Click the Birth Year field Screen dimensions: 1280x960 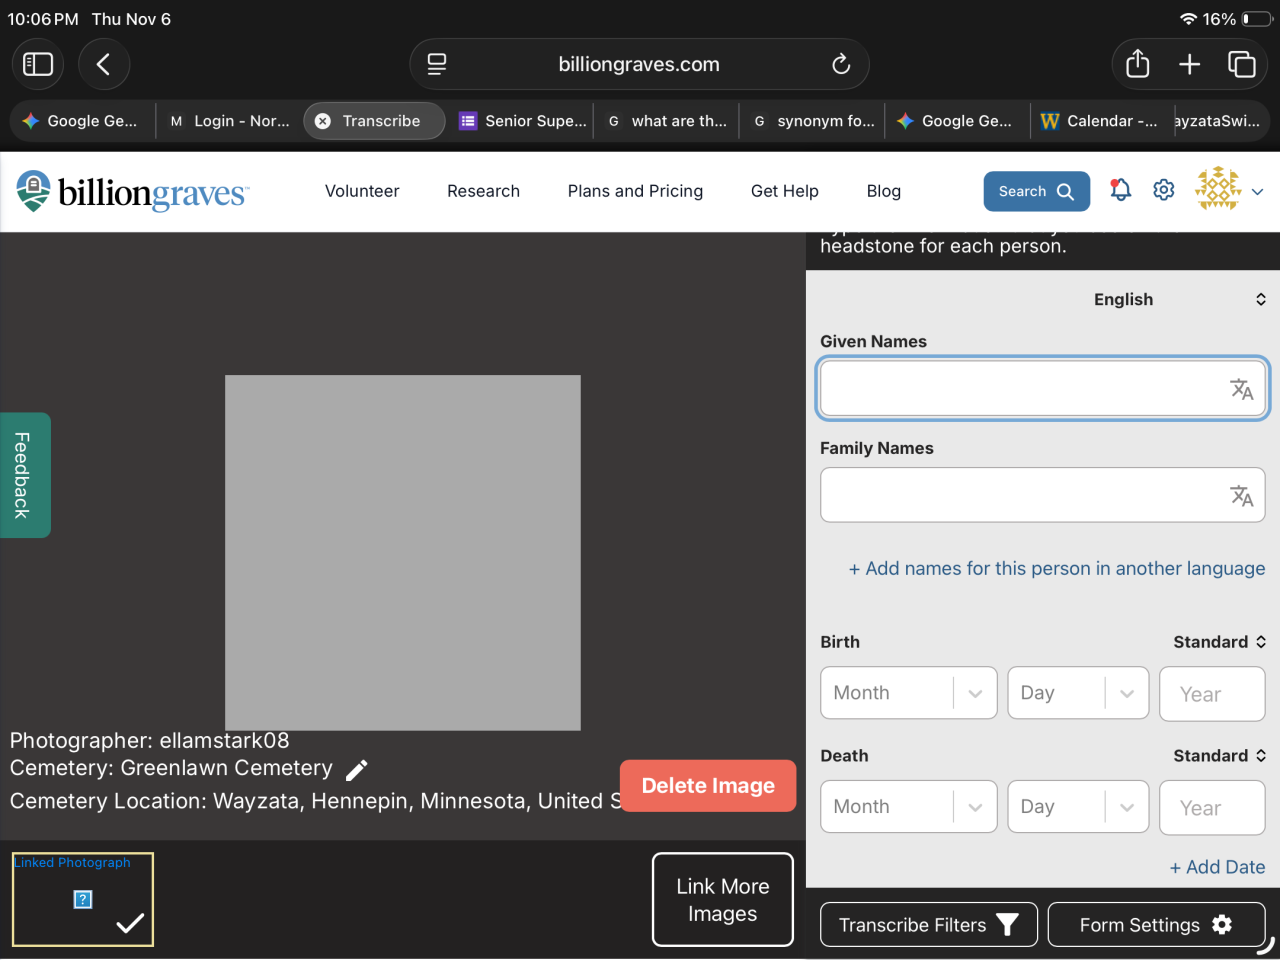(x=1212, y=694)
